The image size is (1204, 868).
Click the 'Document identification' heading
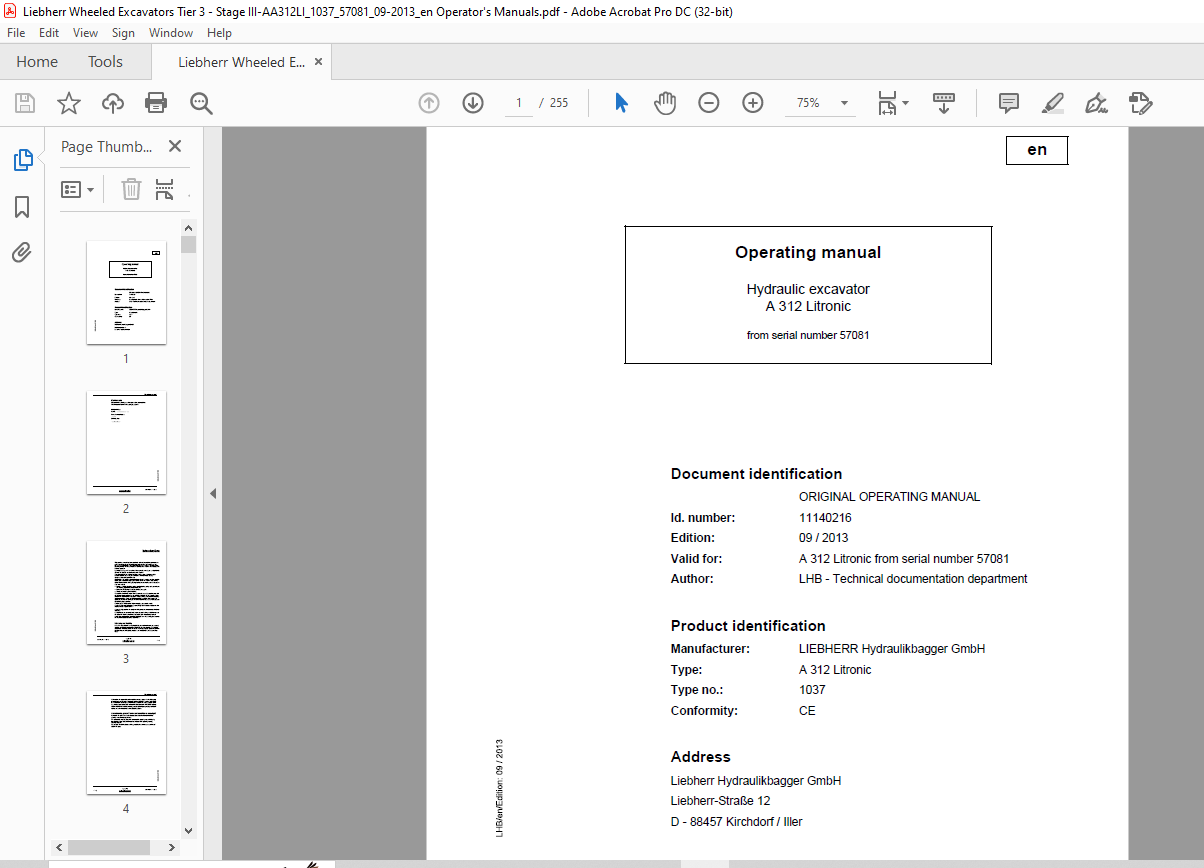point(756,474)
